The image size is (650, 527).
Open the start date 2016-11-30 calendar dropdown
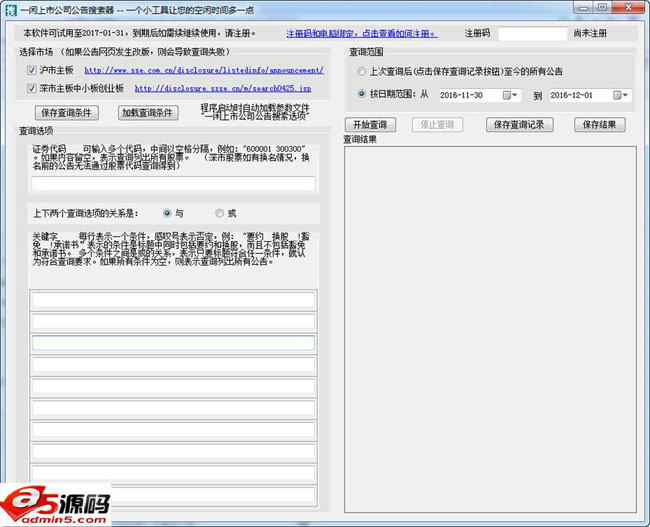(510, 95)
